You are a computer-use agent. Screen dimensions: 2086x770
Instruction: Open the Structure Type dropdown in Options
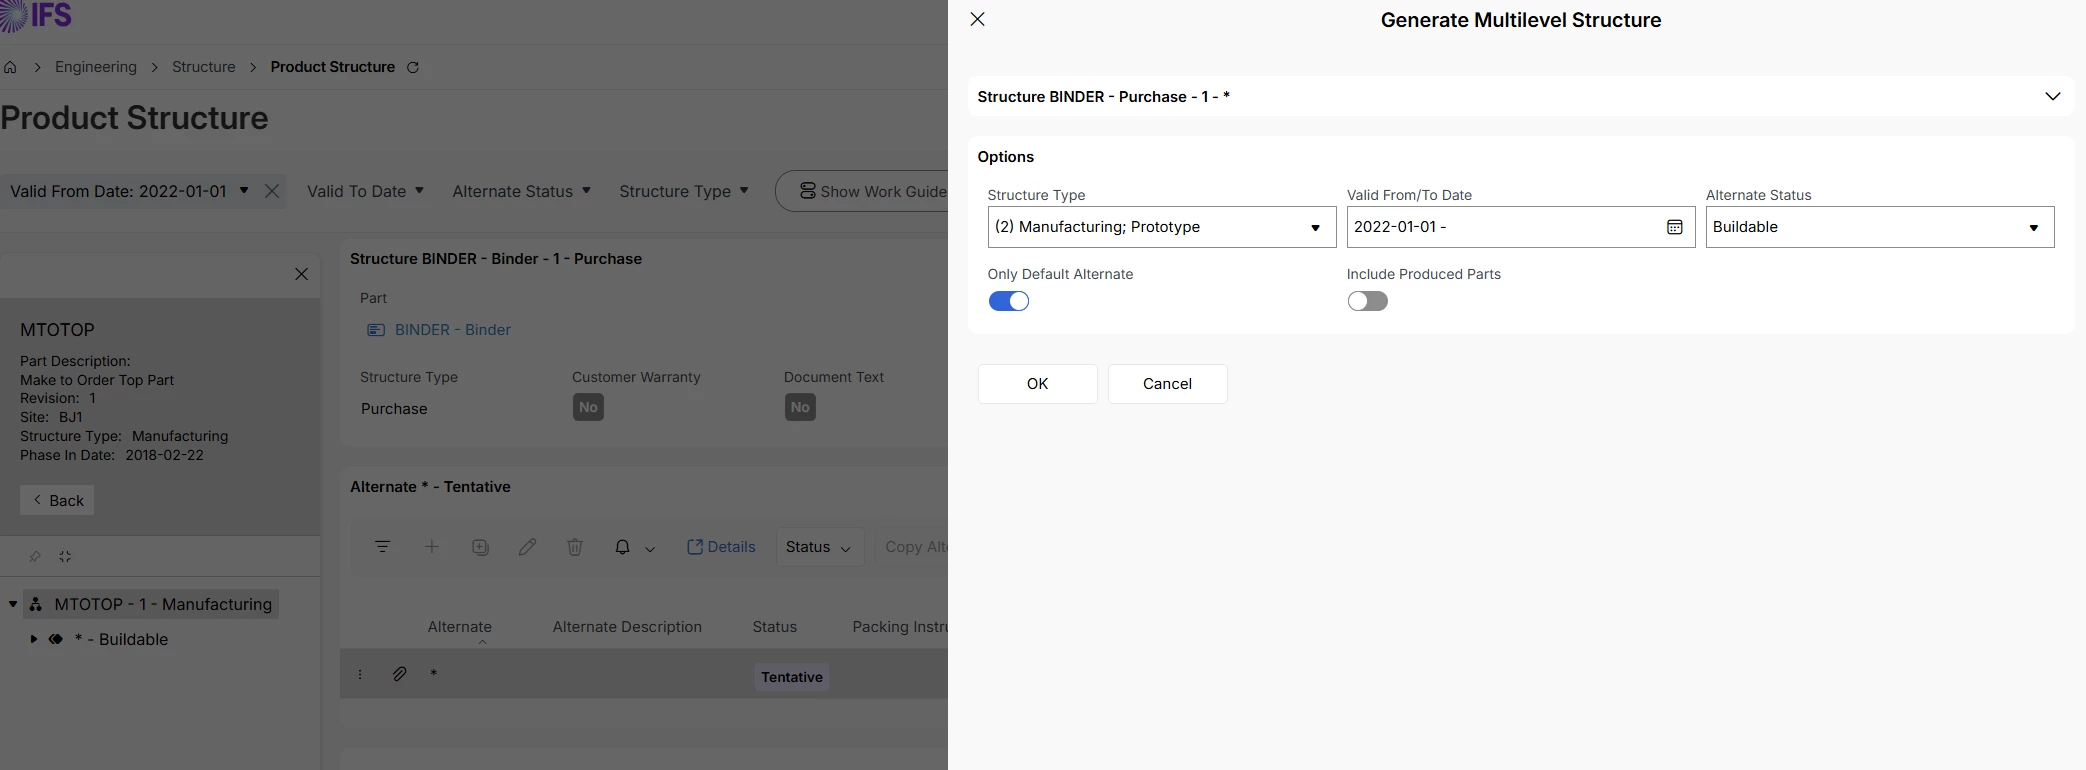point(1161,227)
